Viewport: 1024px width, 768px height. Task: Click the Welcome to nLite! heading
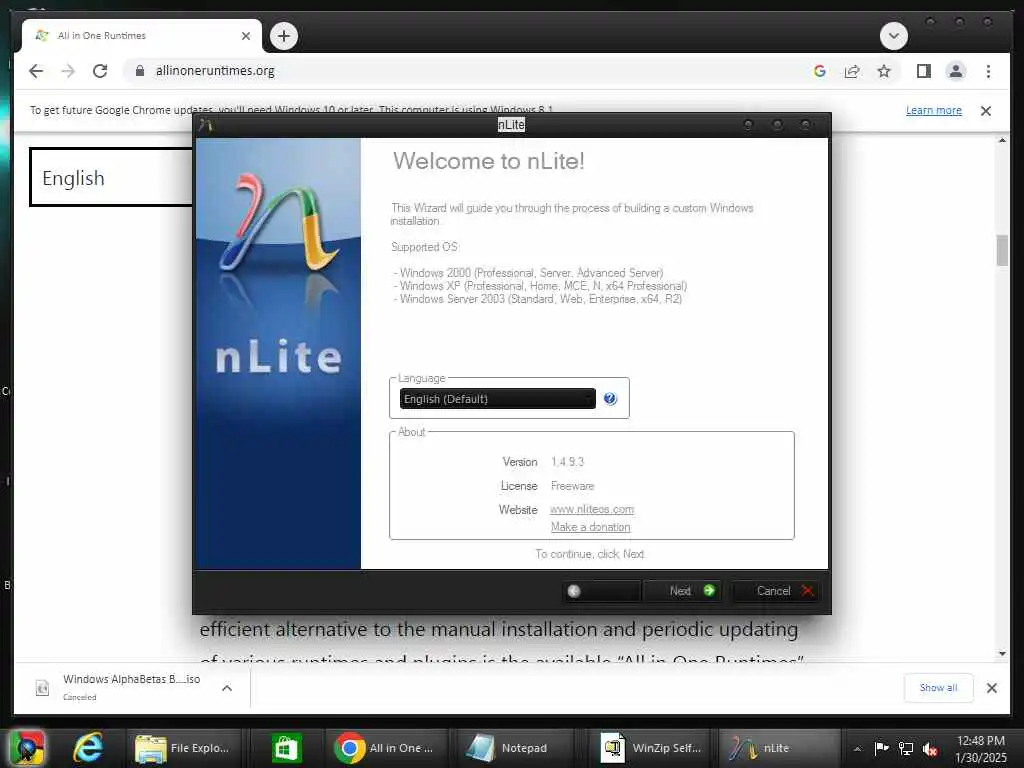point(488,161)
